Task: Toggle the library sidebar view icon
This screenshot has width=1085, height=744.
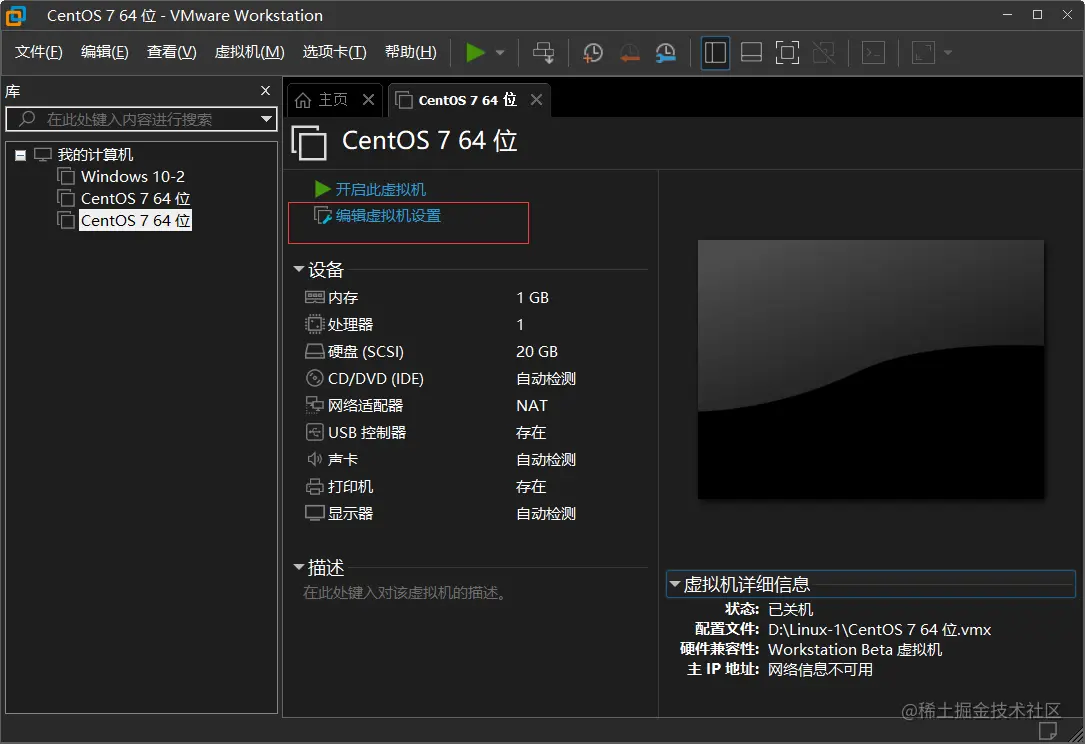Action: point(715,53)
